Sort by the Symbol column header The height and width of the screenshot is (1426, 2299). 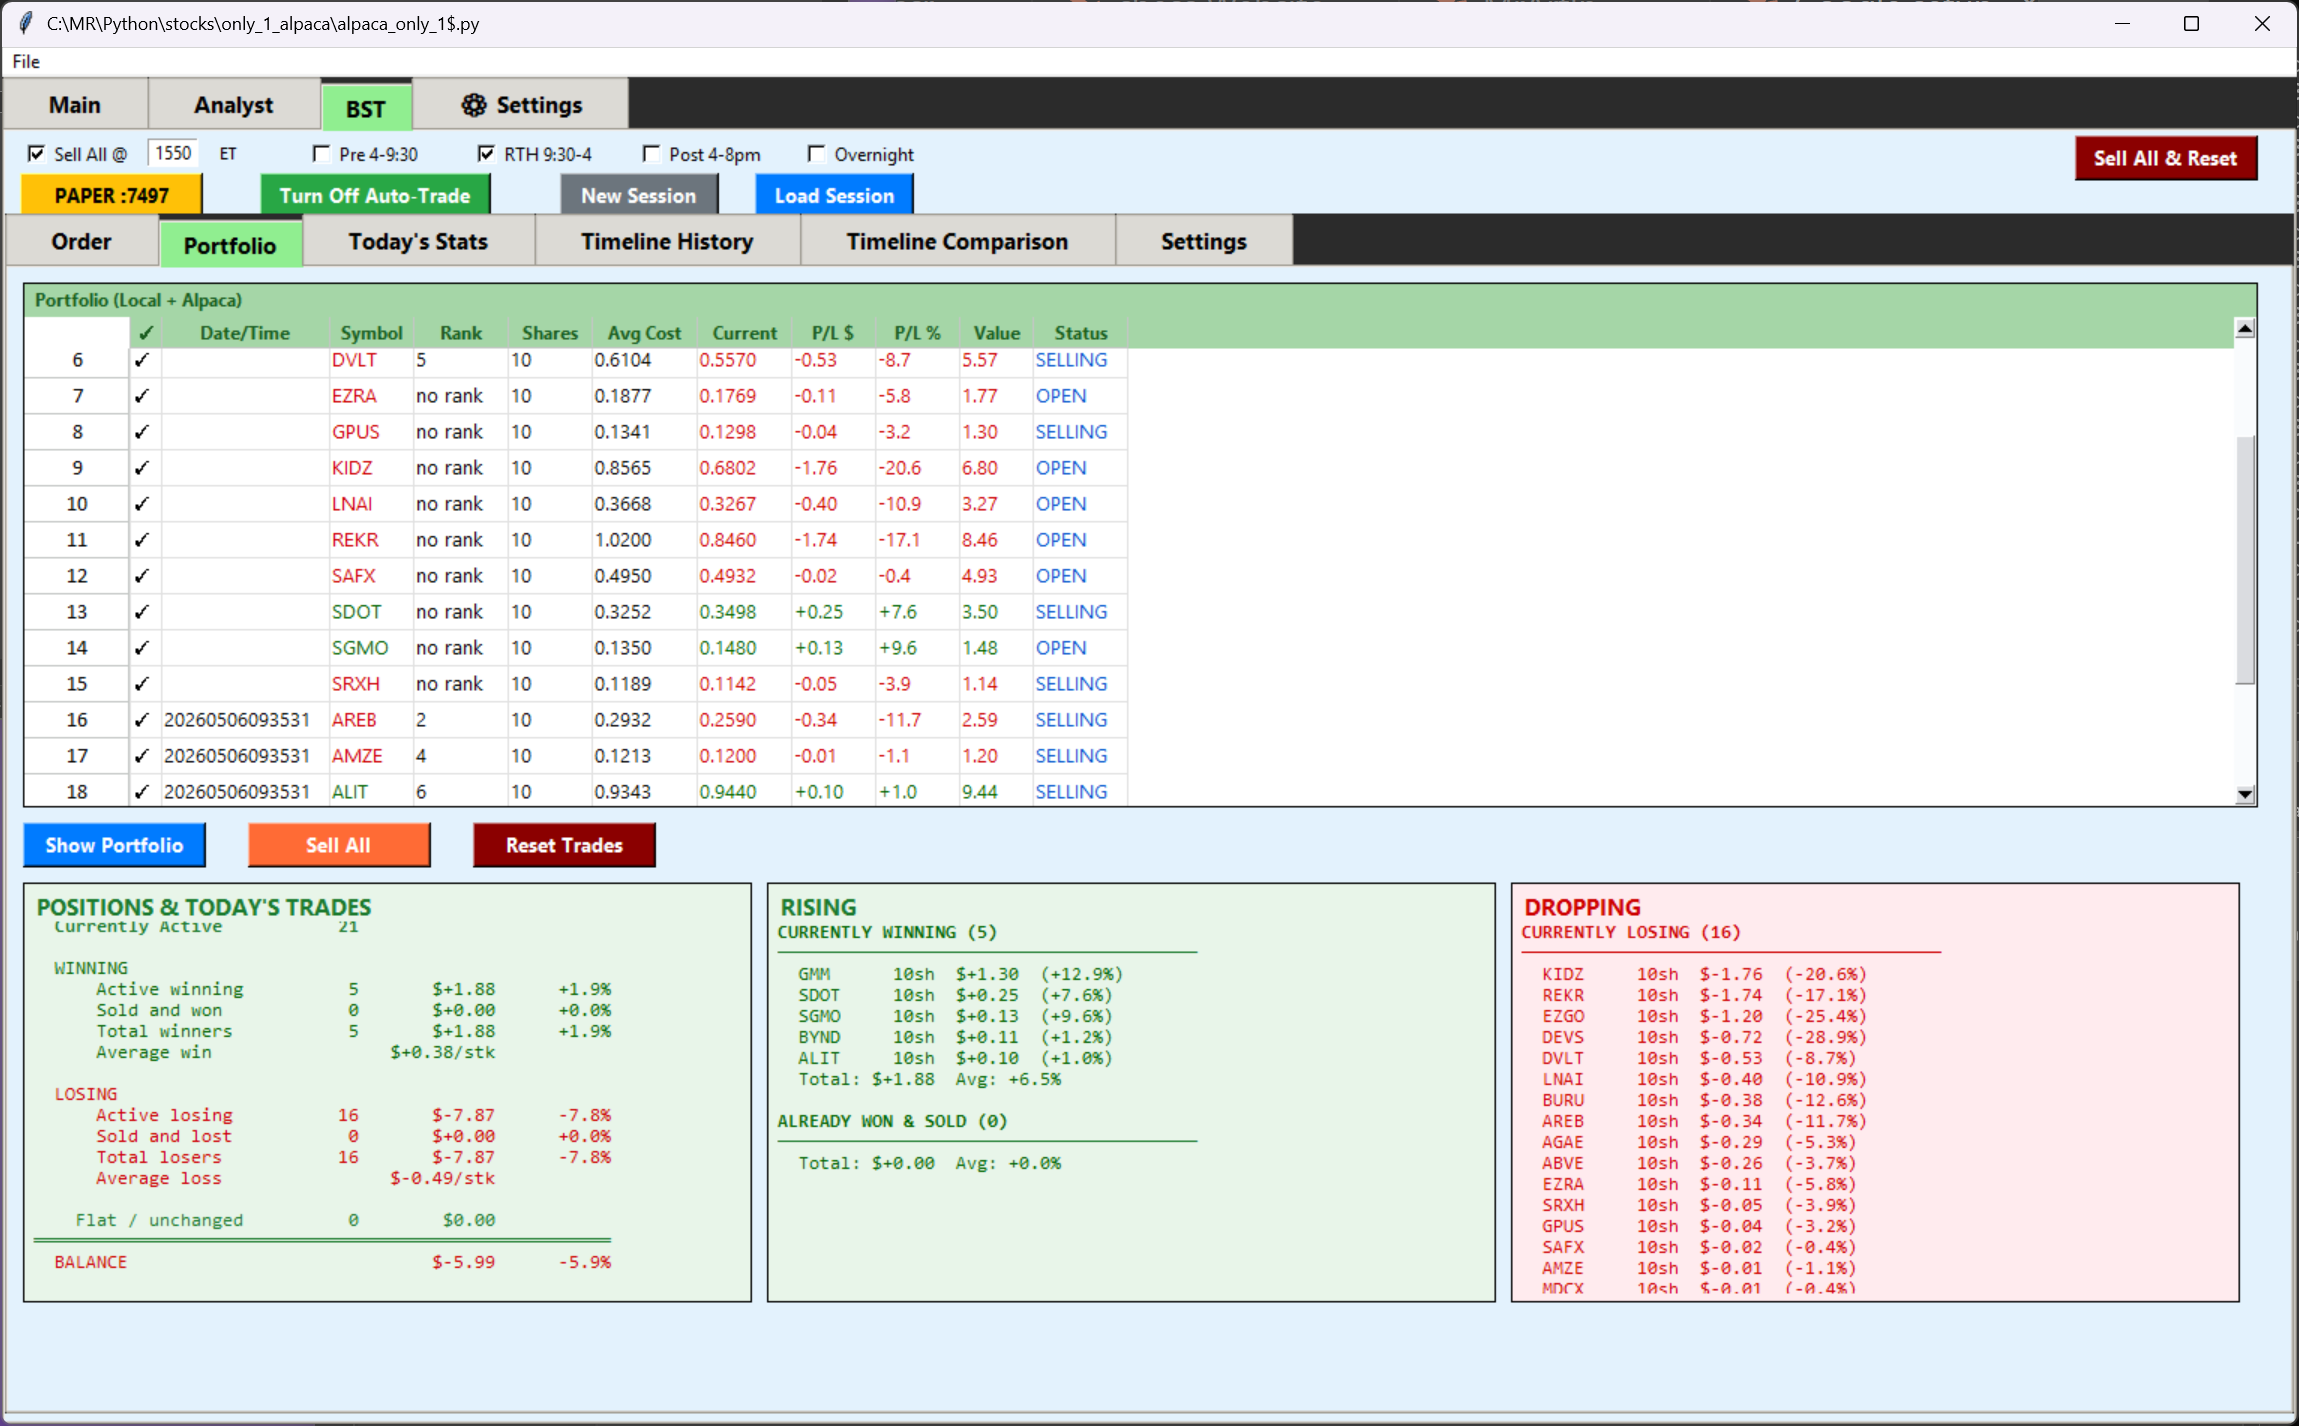(371, 333)
